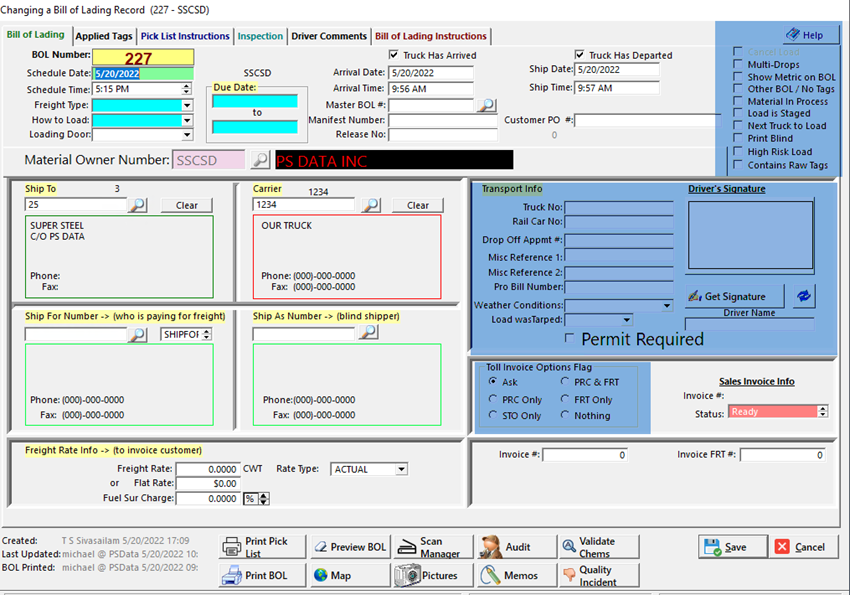The height and width of the screenshot is (595, 850).
Task: Uncheck the Truck Has Arrived checkbox
Action: coord(394,56)
